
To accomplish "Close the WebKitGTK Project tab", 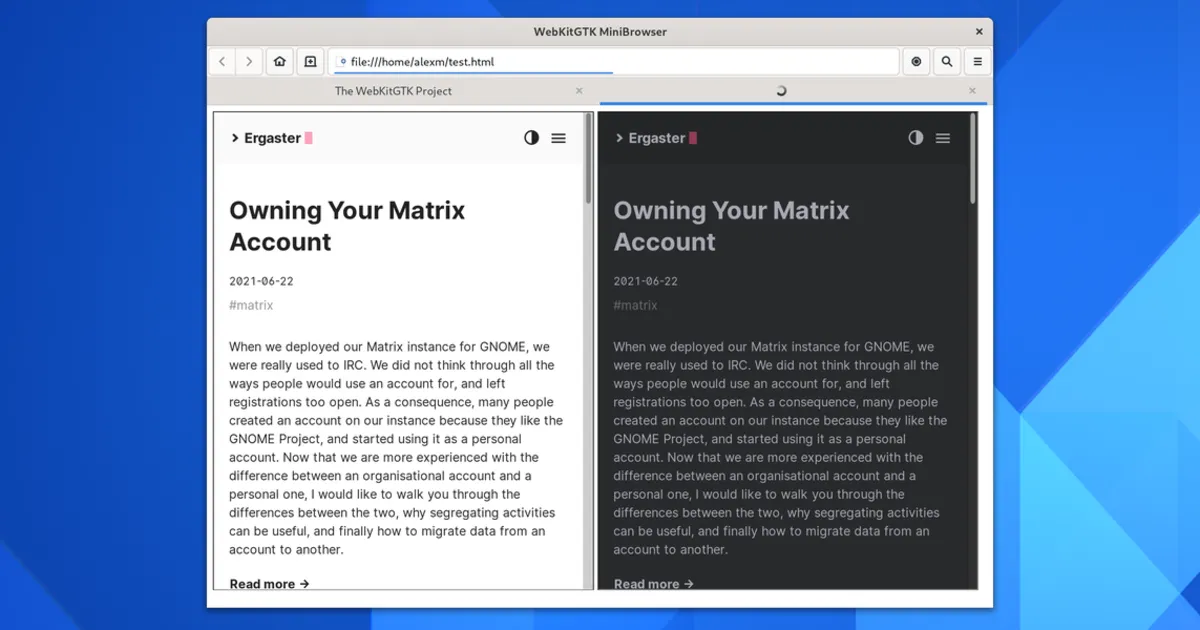I will 579,91.
